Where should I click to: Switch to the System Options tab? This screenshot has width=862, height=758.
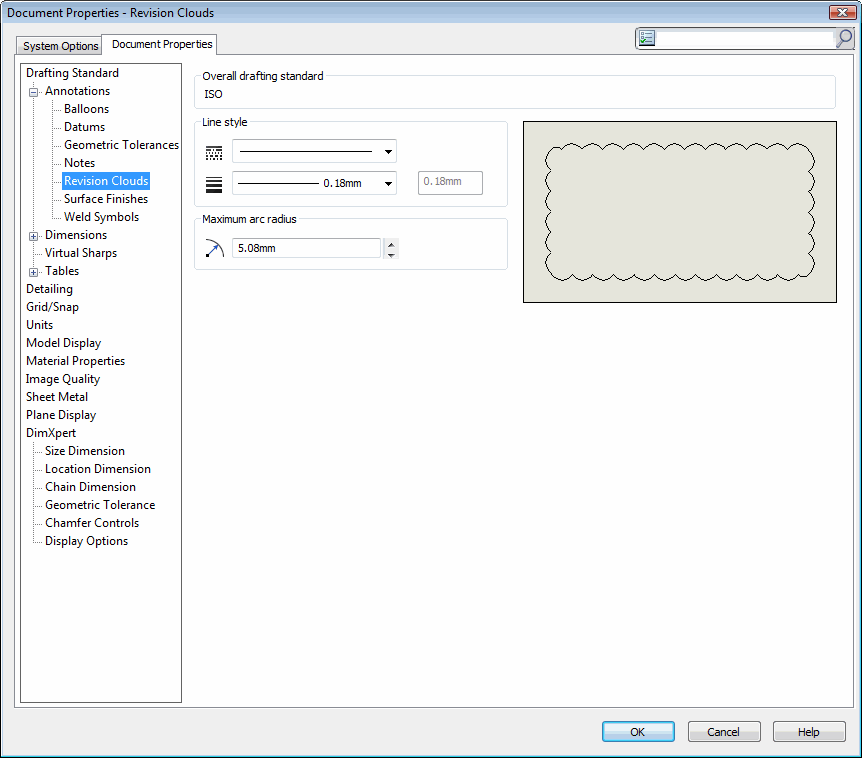pyautogui.click(x=60, y=46)
